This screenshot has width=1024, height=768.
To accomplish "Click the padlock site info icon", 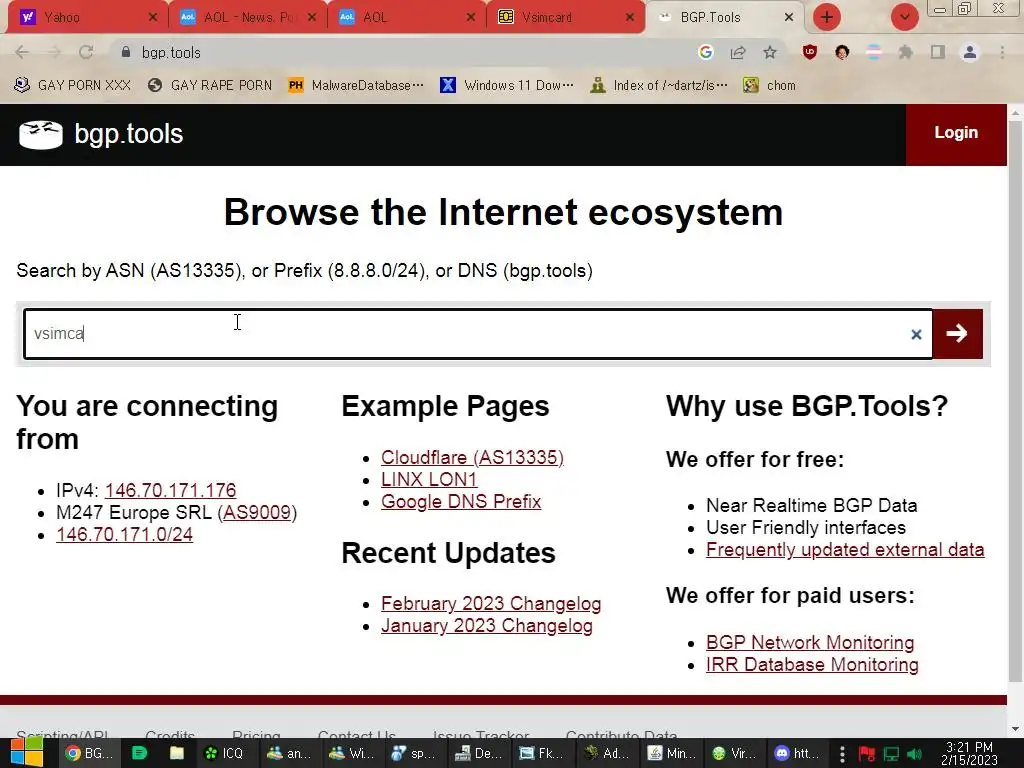I will click(126, 52).
